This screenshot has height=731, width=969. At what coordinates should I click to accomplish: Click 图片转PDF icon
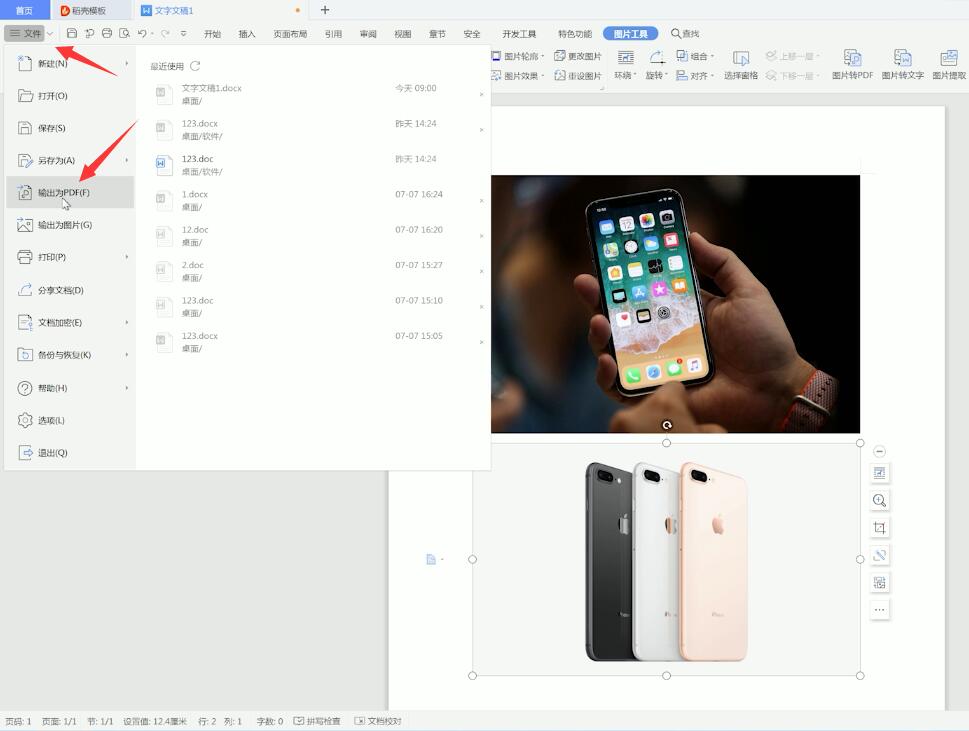pyautogui.click(x=852, y=65)
